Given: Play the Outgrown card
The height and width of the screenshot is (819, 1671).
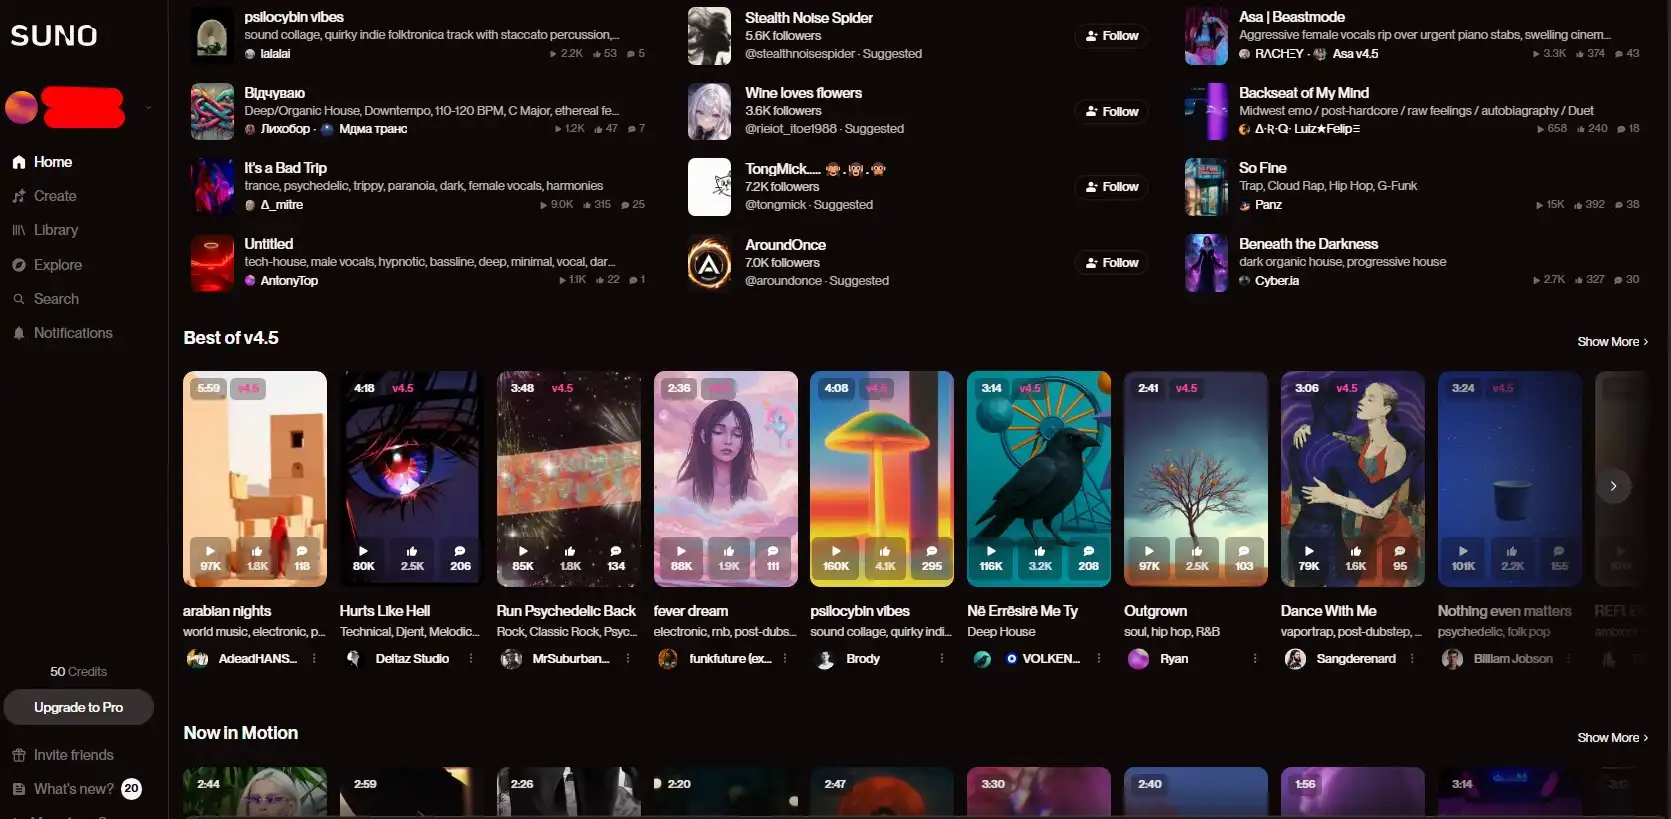Looking at the screenshot, I should (1149, 558).
